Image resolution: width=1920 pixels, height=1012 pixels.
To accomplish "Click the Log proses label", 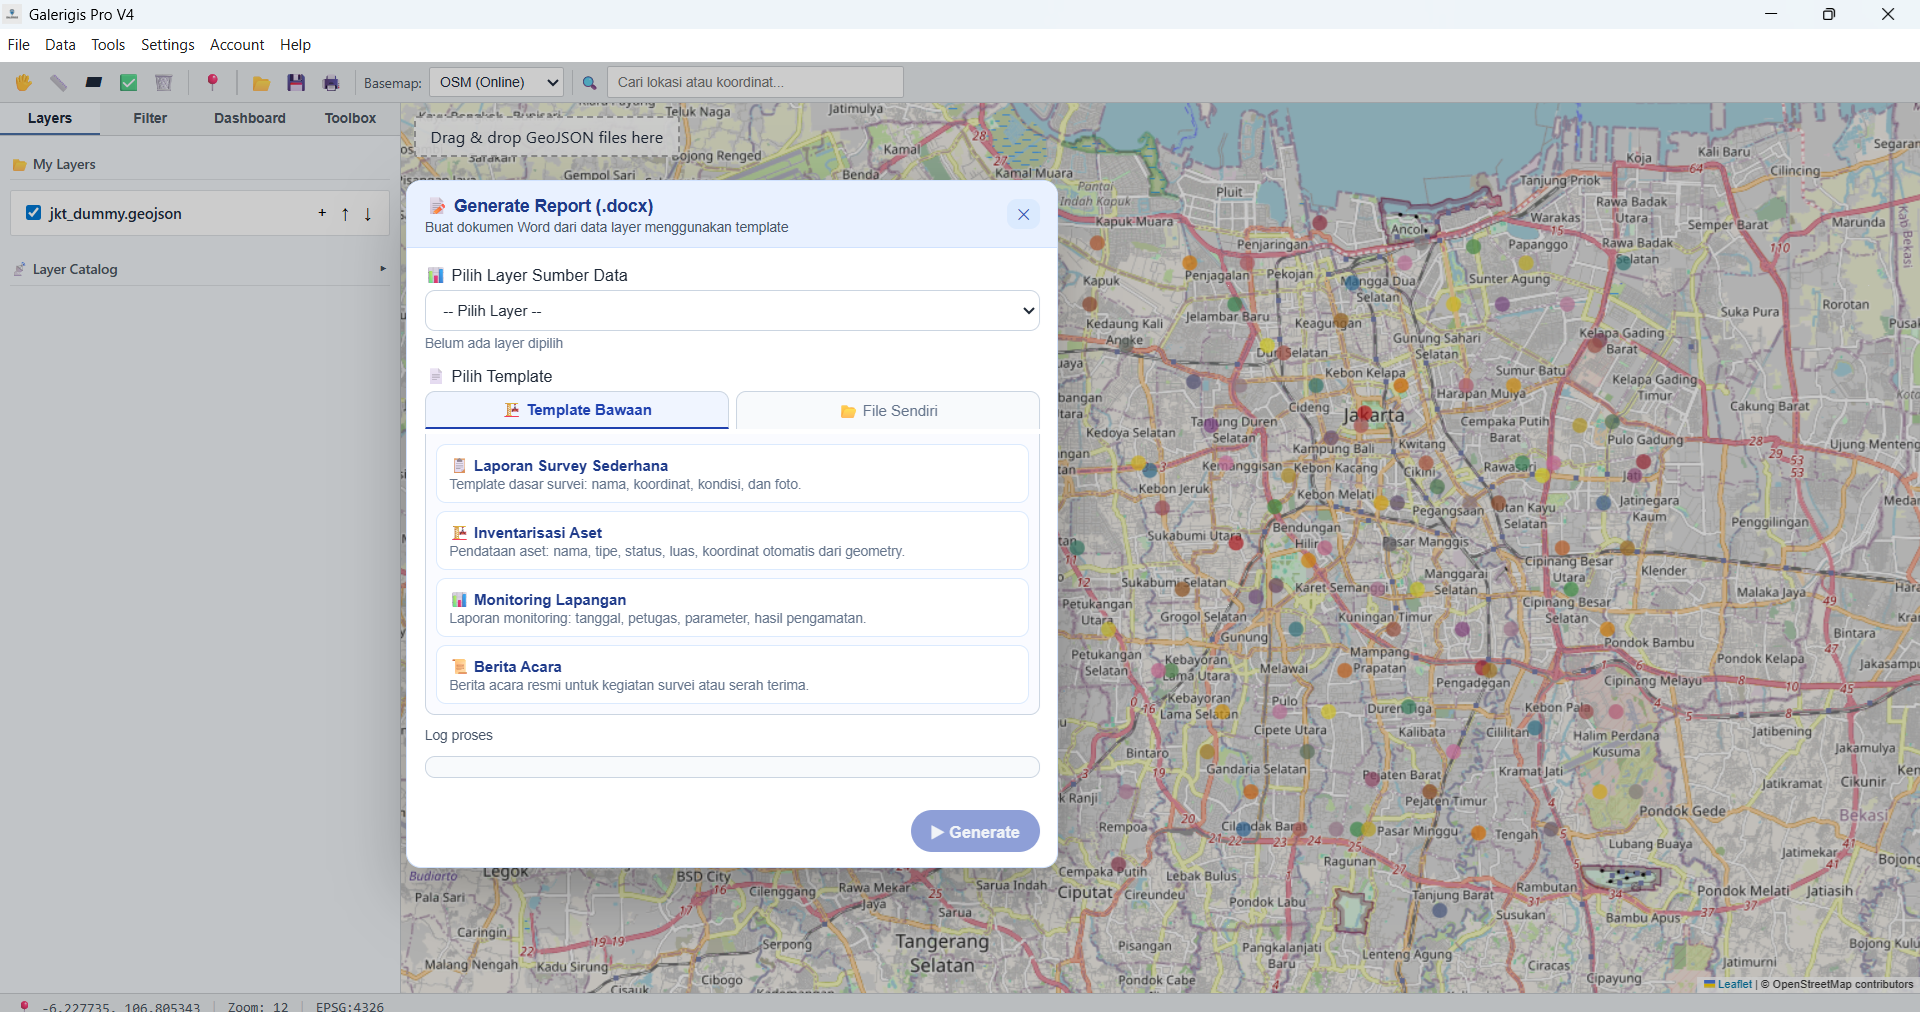I will pyautogui.click(x=459, y=735).
